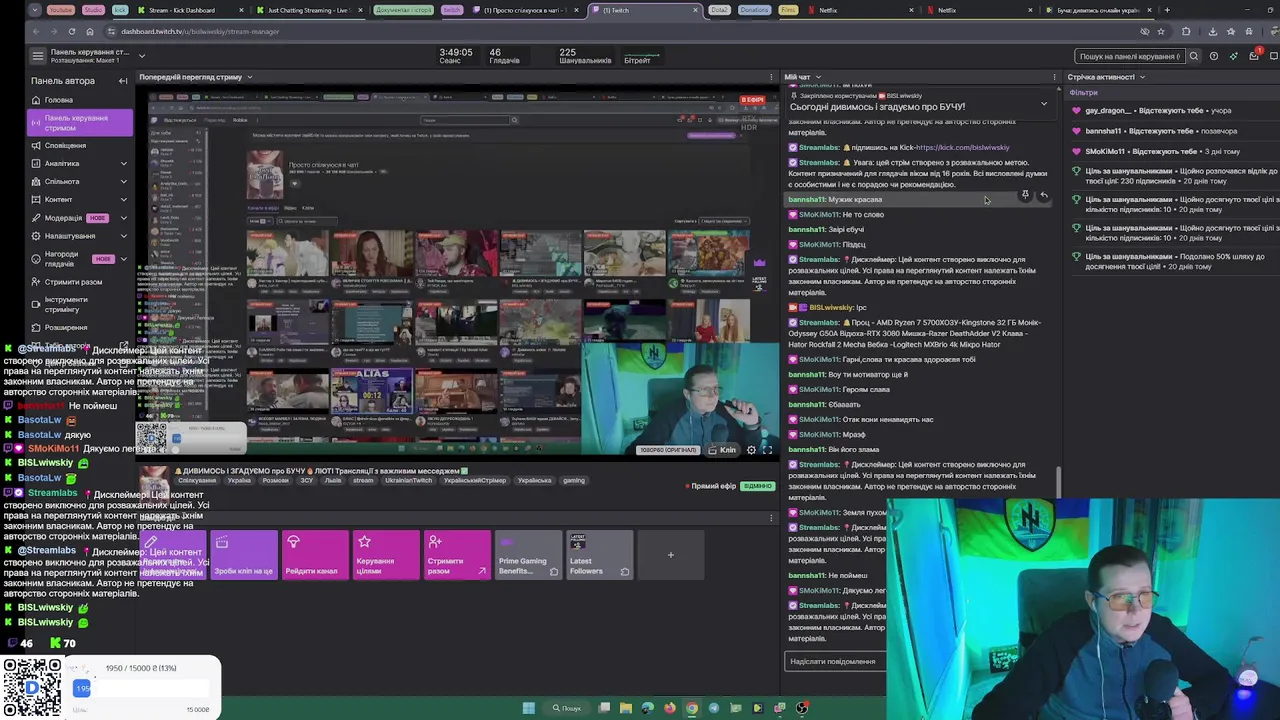The width and height of the screenshot is (1280, 720).
Task: Click the chat panel scrollbar
Action: 1059,482
